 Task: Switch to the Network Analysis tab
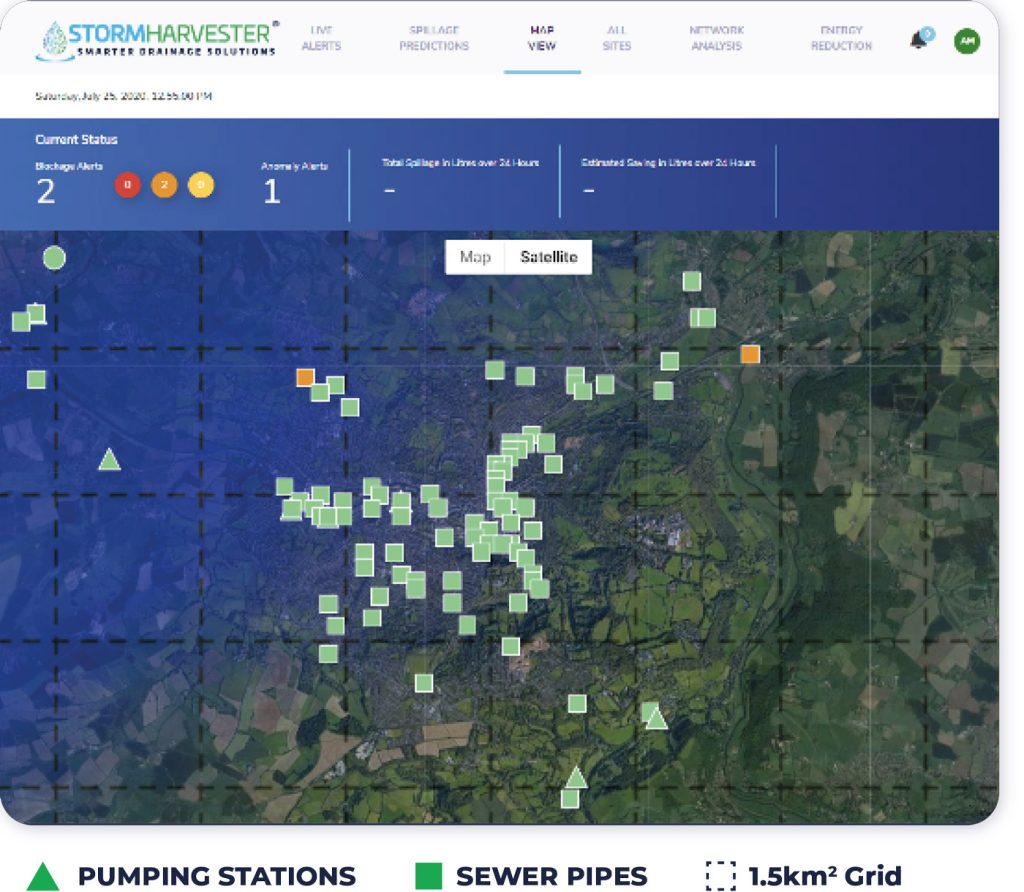716,39
